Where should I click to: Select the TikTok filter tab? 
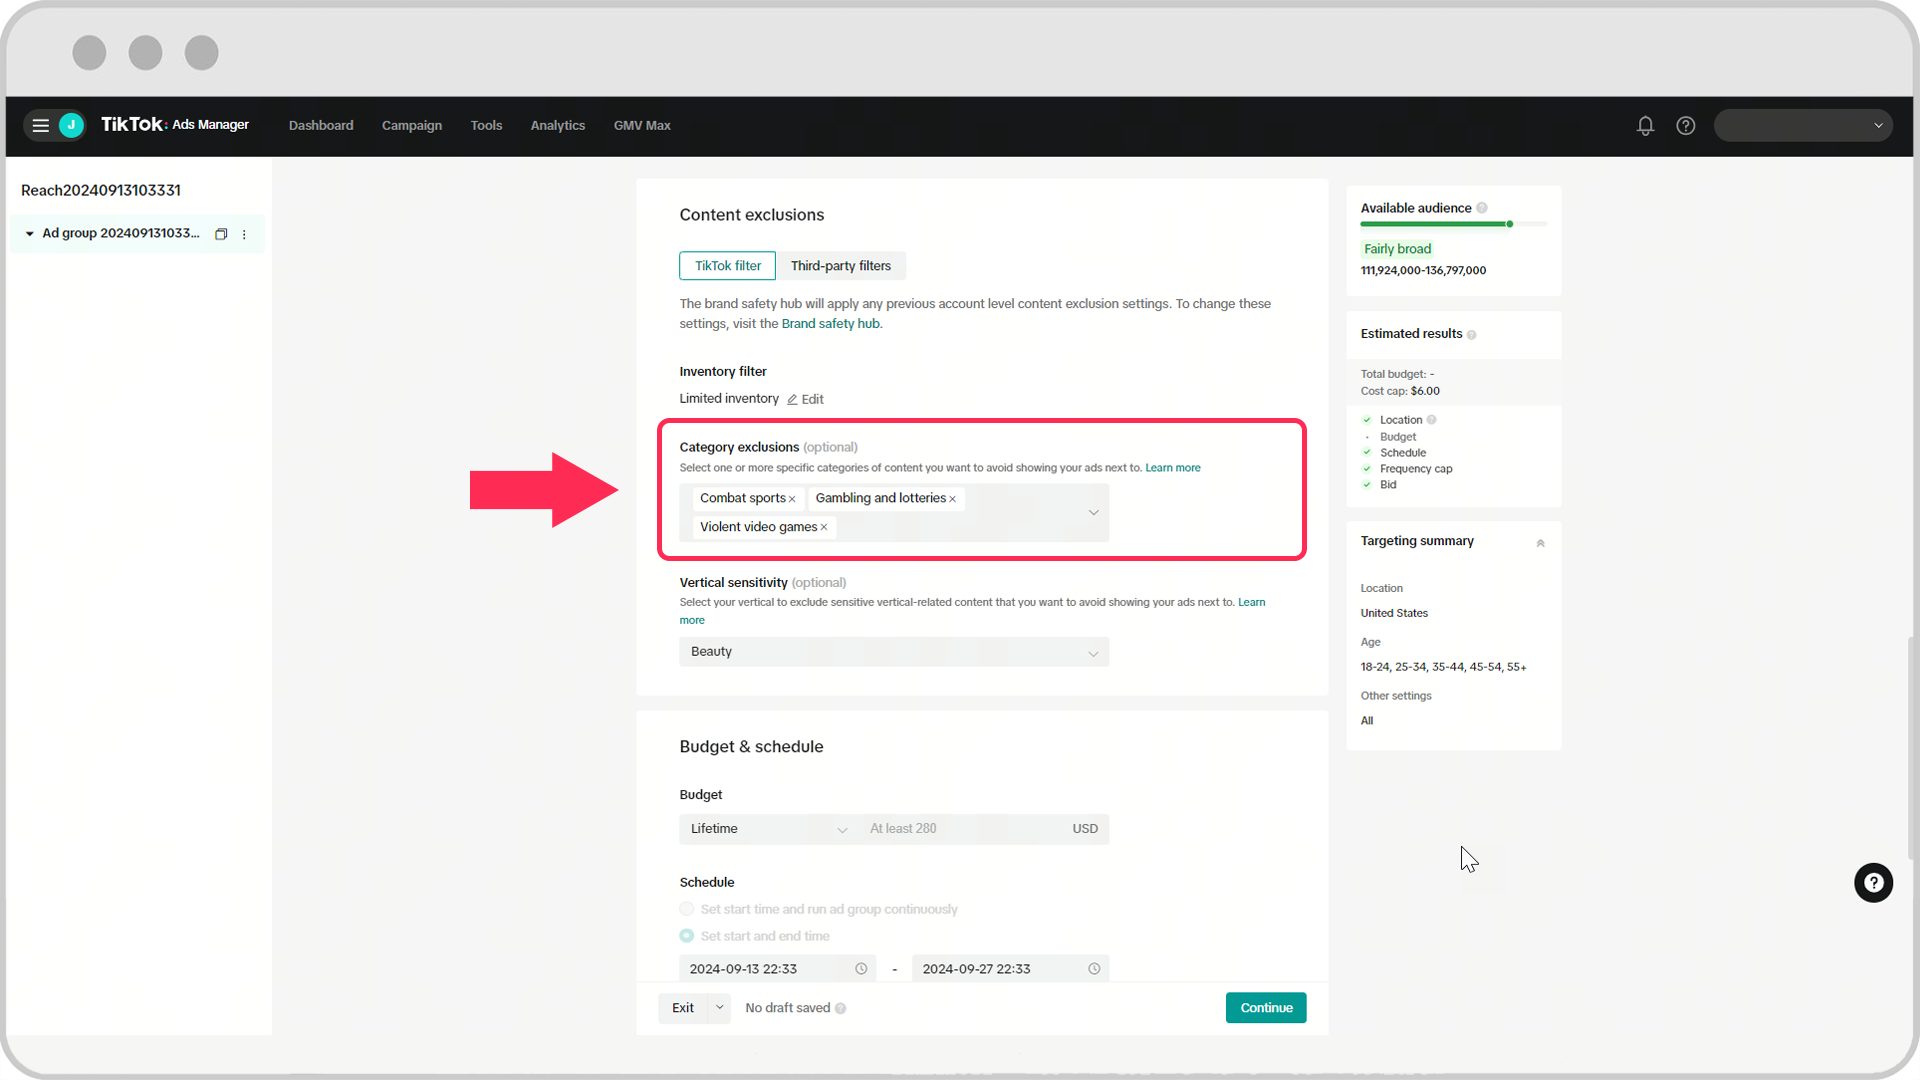point(727,265)
